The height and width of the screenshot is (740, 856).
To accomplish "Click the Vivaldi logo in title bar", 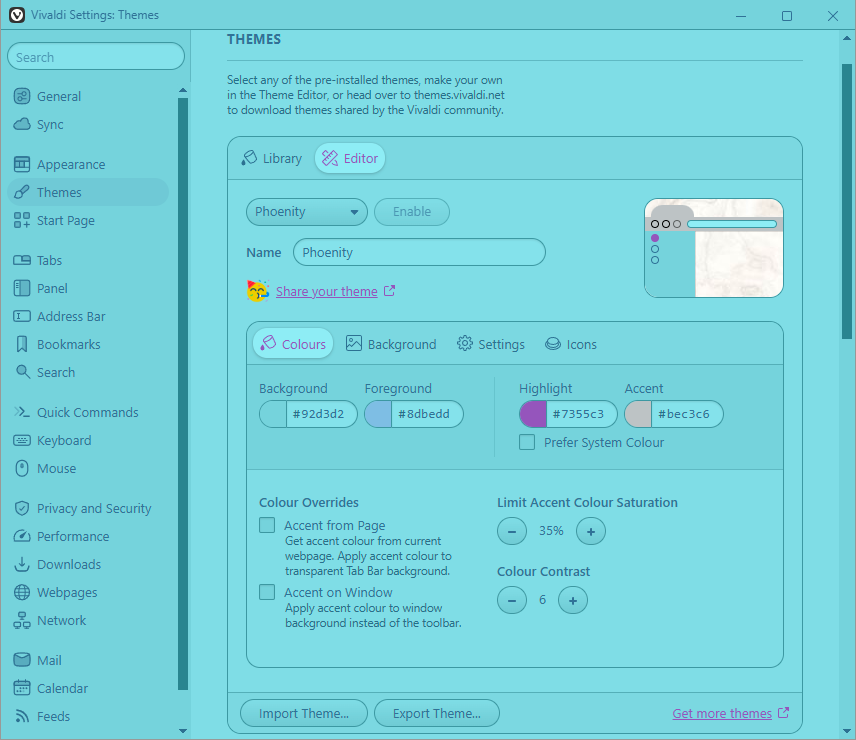I will pyautogui.click(x=17, y=15).
